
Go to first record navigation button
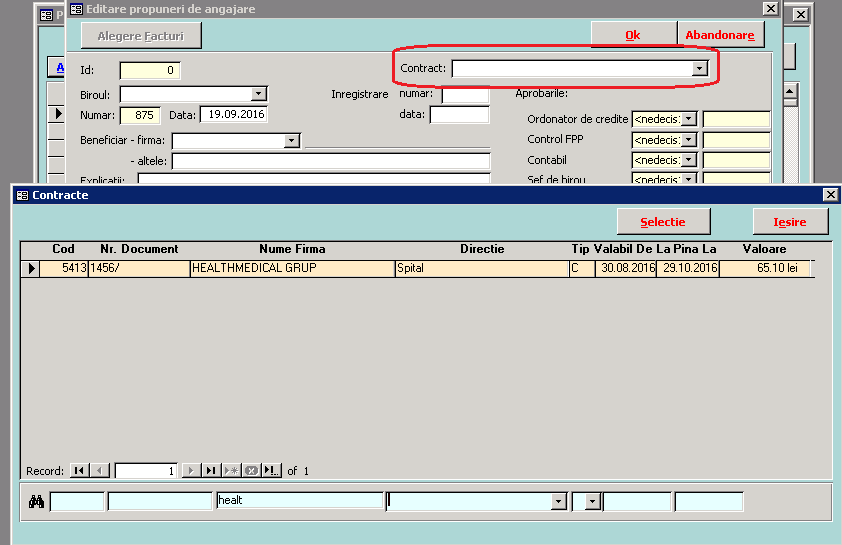78,470
